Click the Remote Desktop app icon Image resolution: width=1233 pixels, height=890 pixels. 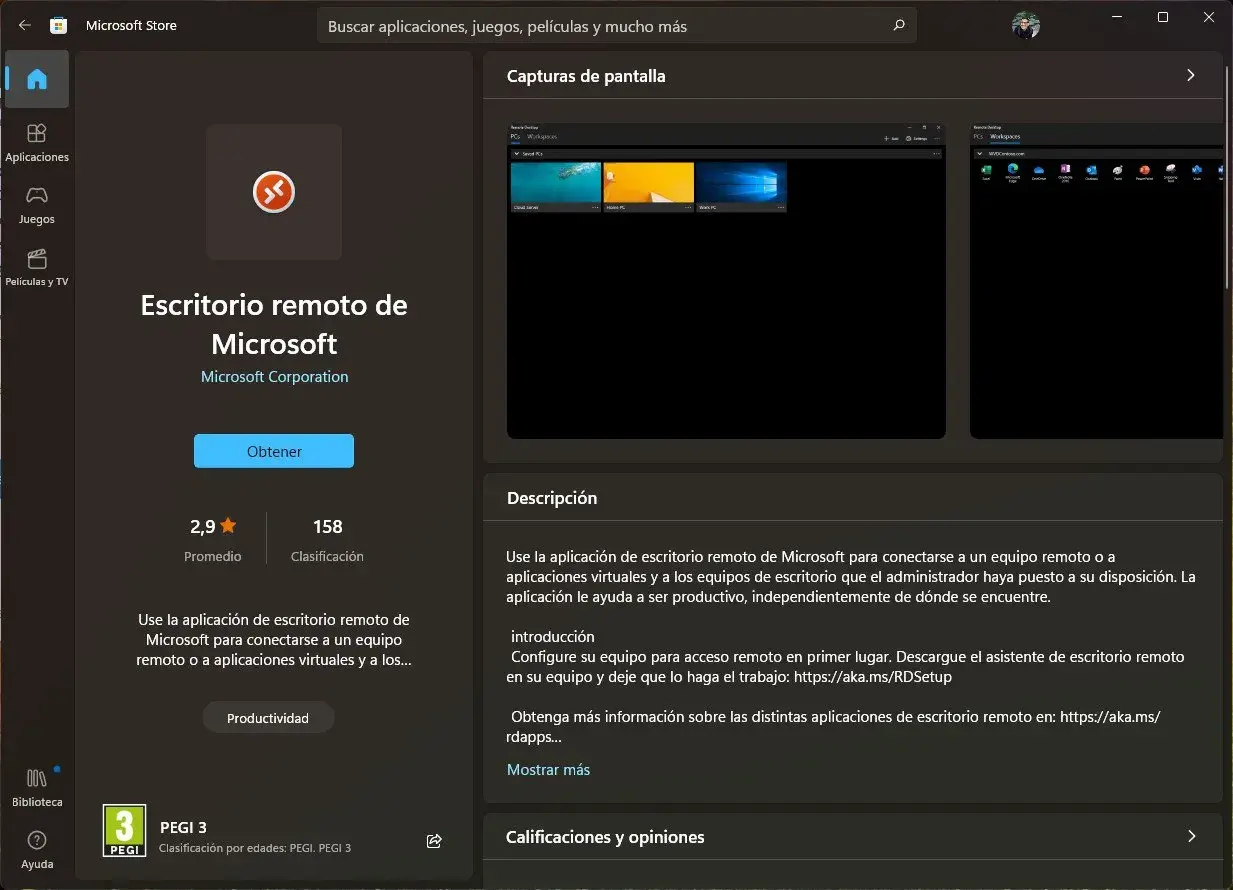274,191
